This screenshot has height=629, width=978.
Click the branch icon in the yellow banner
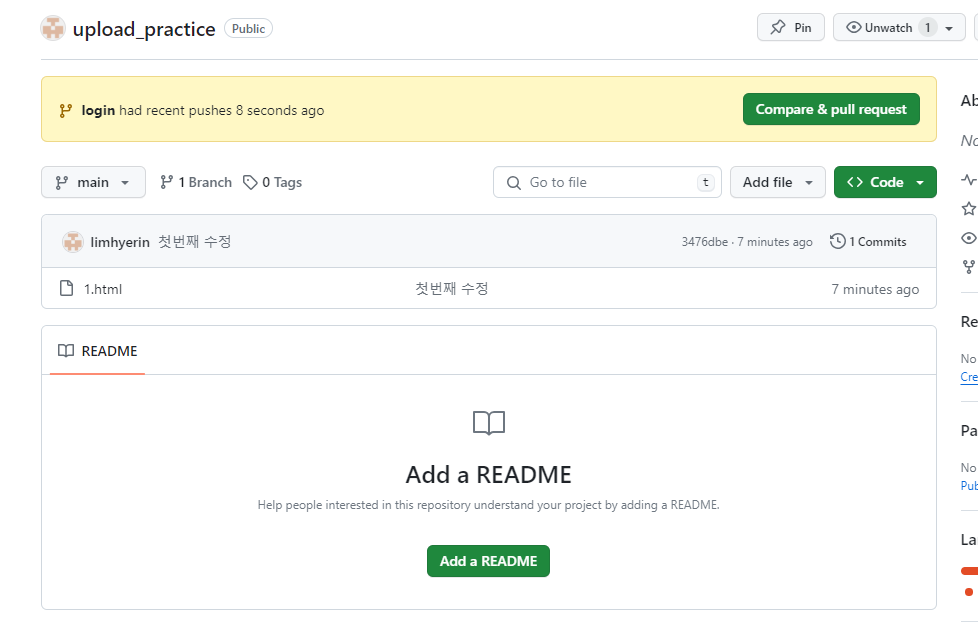point(65,110)
